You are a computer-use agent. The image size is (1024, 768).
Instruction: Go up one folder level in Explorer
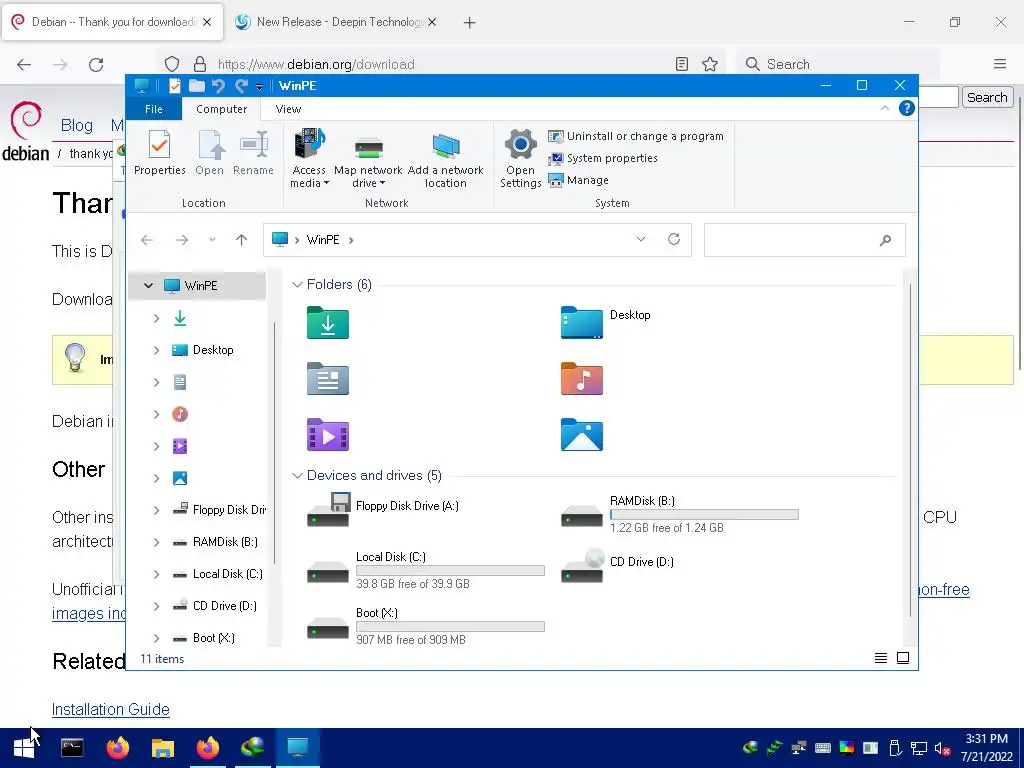[x=242, y=240]
